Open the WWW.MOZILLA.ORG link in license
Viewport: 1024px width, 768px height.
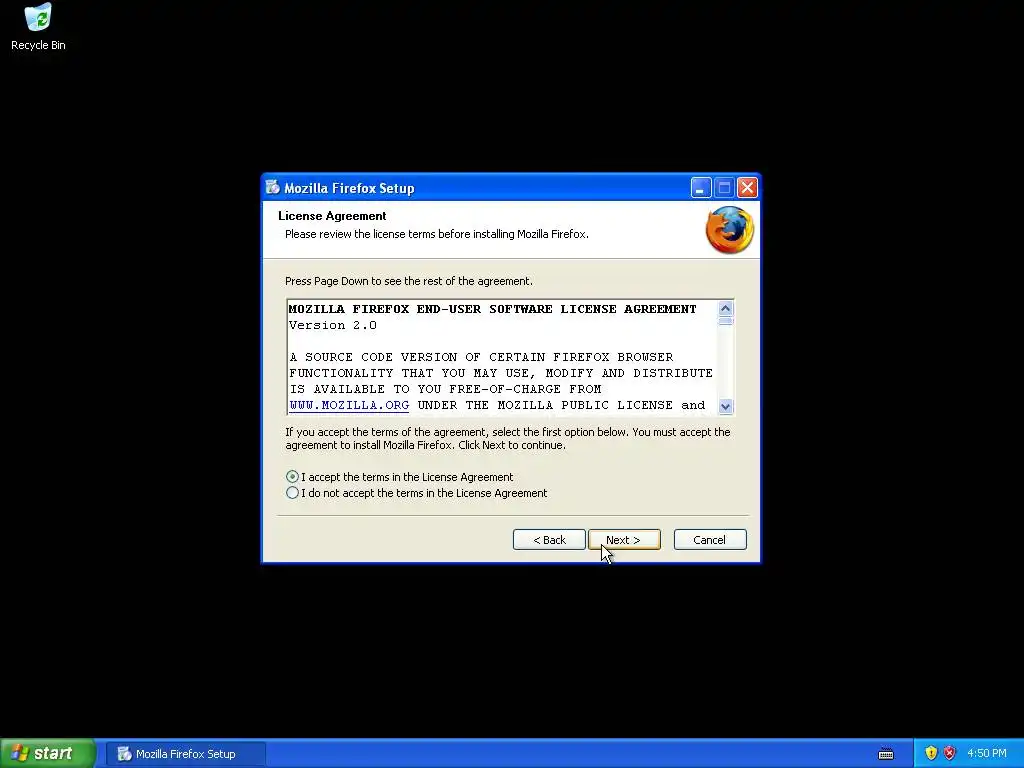click(x=349, y=405)
